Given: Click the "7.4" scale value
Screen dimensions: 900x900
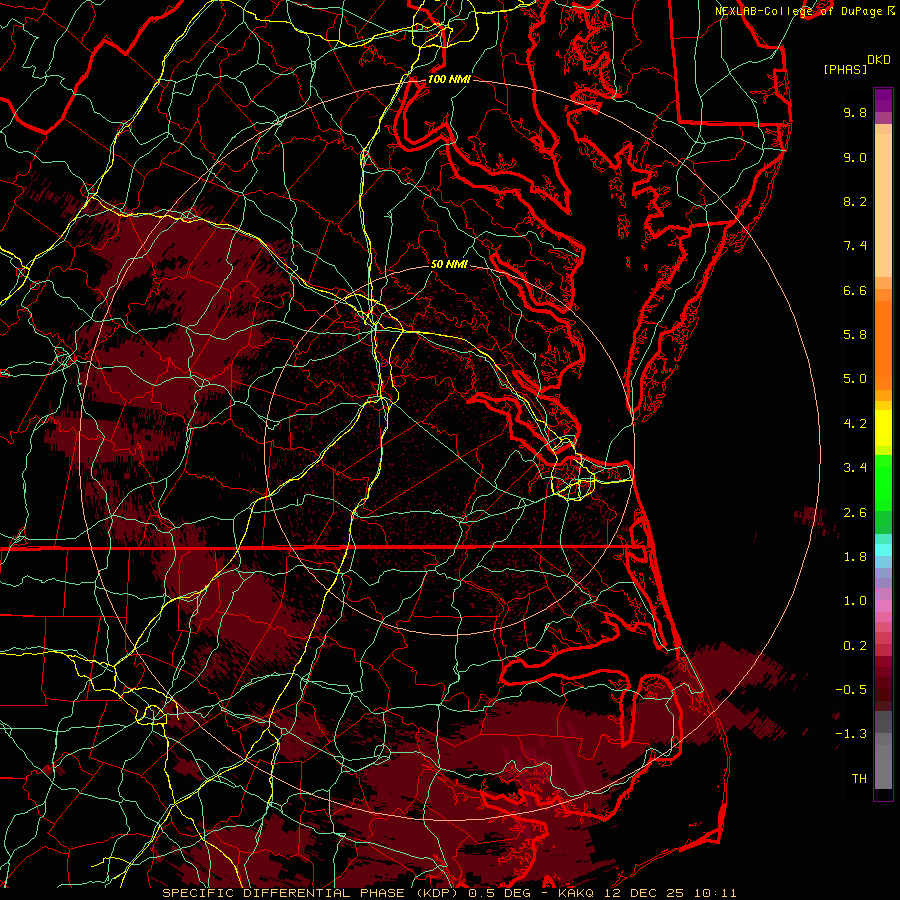Looking at the screenshot, I should click(x=855, y=246).
